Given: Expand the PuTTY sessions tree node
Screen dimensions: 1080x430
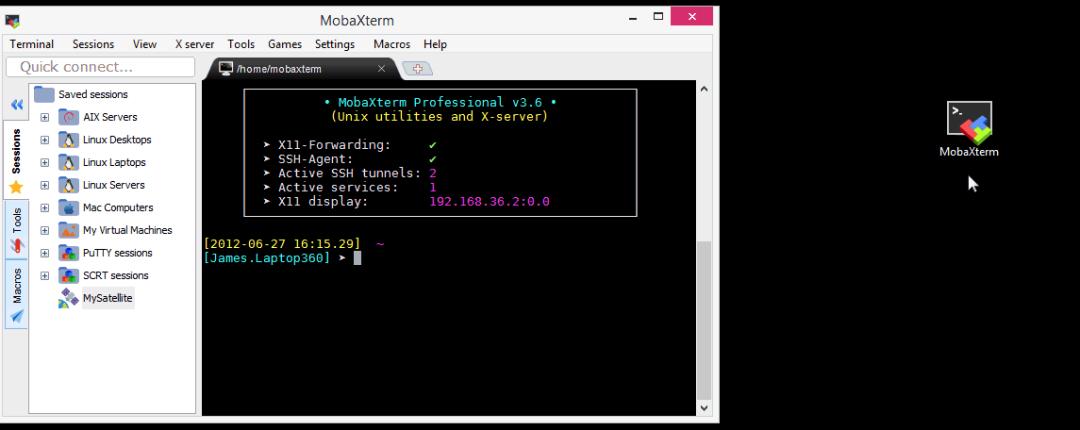Looking at the screenshot, I should [x=45, y=253].
